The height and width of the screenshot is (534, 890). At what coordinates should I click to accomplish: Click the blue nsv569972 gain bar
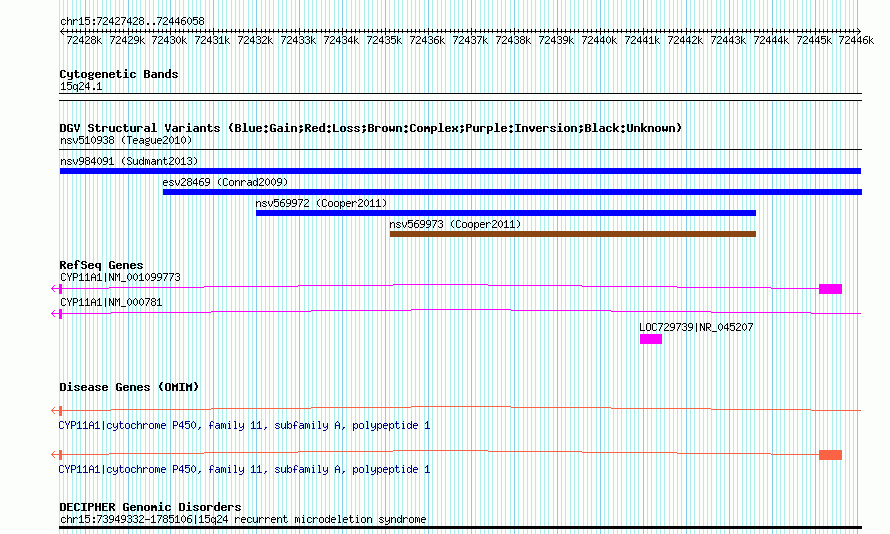point(506,213)
